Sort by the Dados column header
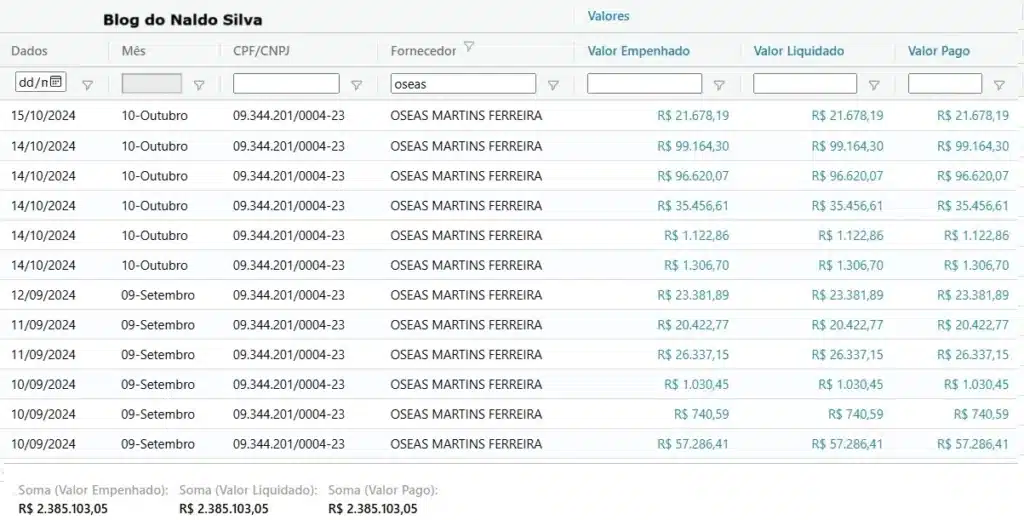This screenshot has height=520, width=1024. click(x=29, y=51)
